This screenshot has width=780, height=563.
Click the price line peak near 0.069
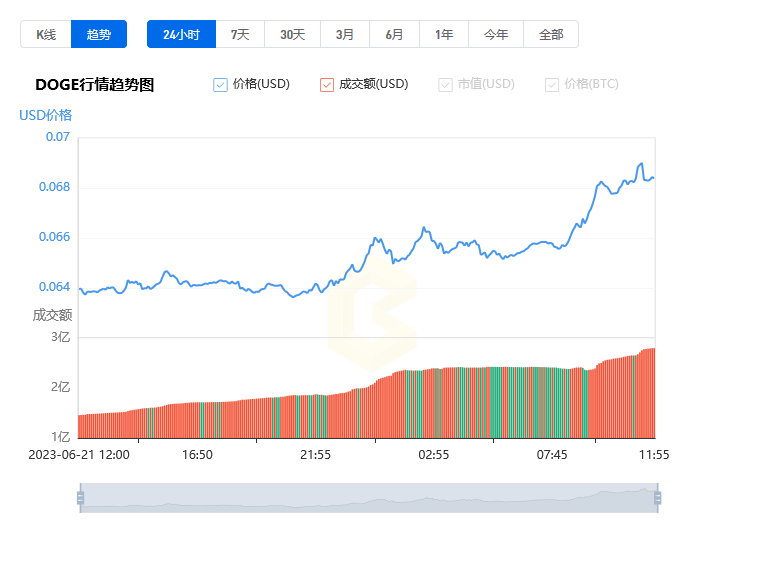coord(640,164)
